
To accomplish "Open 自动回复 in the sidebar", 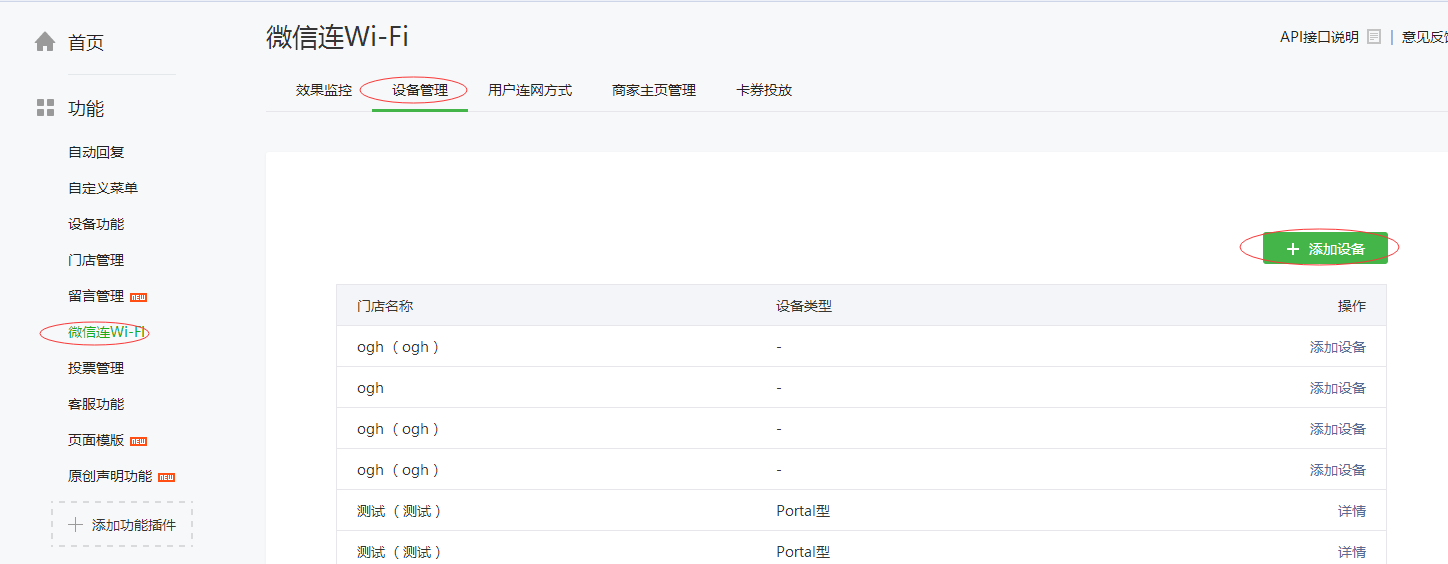I will pos(96,152).
